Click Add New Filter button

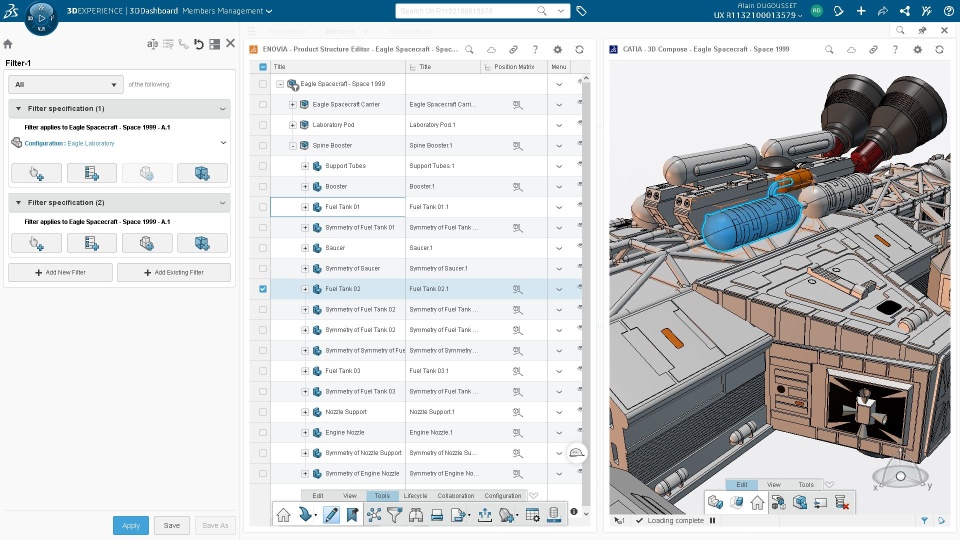coord(60,272)
